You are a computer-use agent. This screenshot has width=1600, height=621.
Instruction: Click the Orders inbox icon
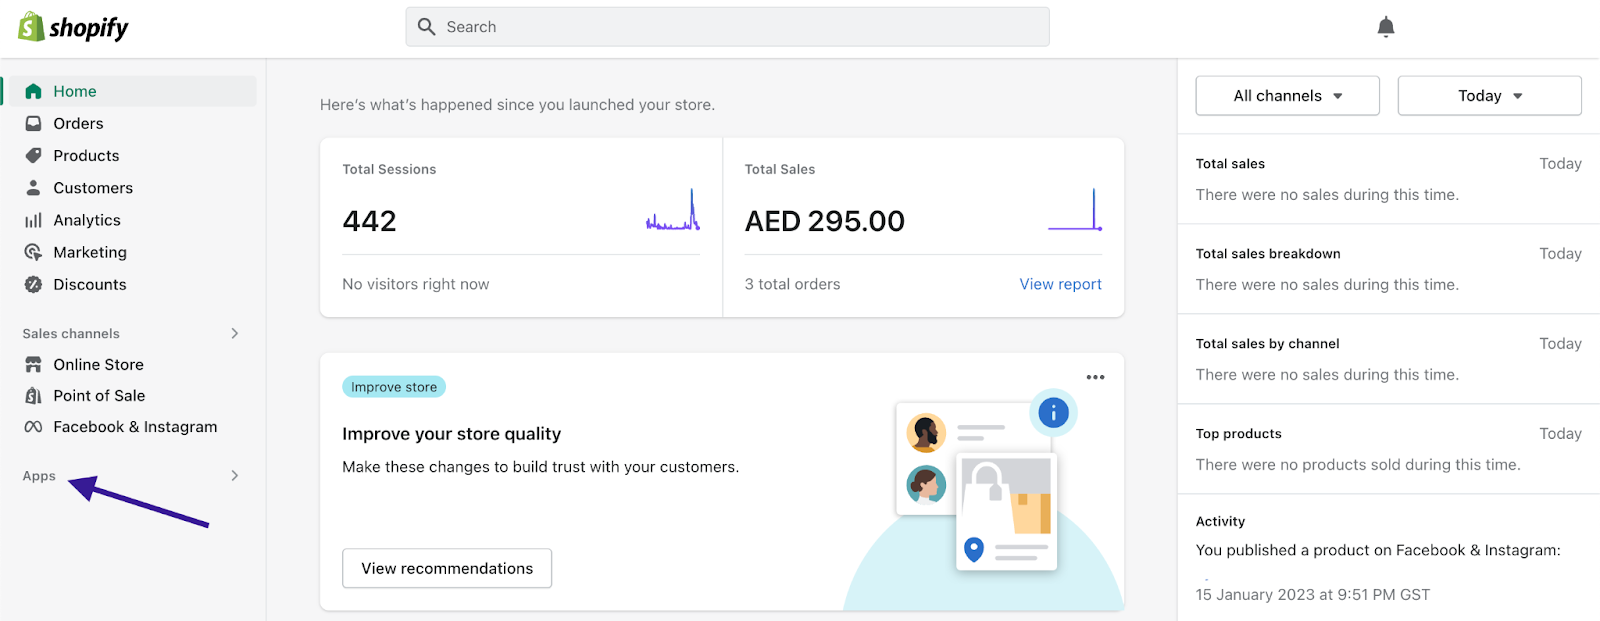coord(33,124)
